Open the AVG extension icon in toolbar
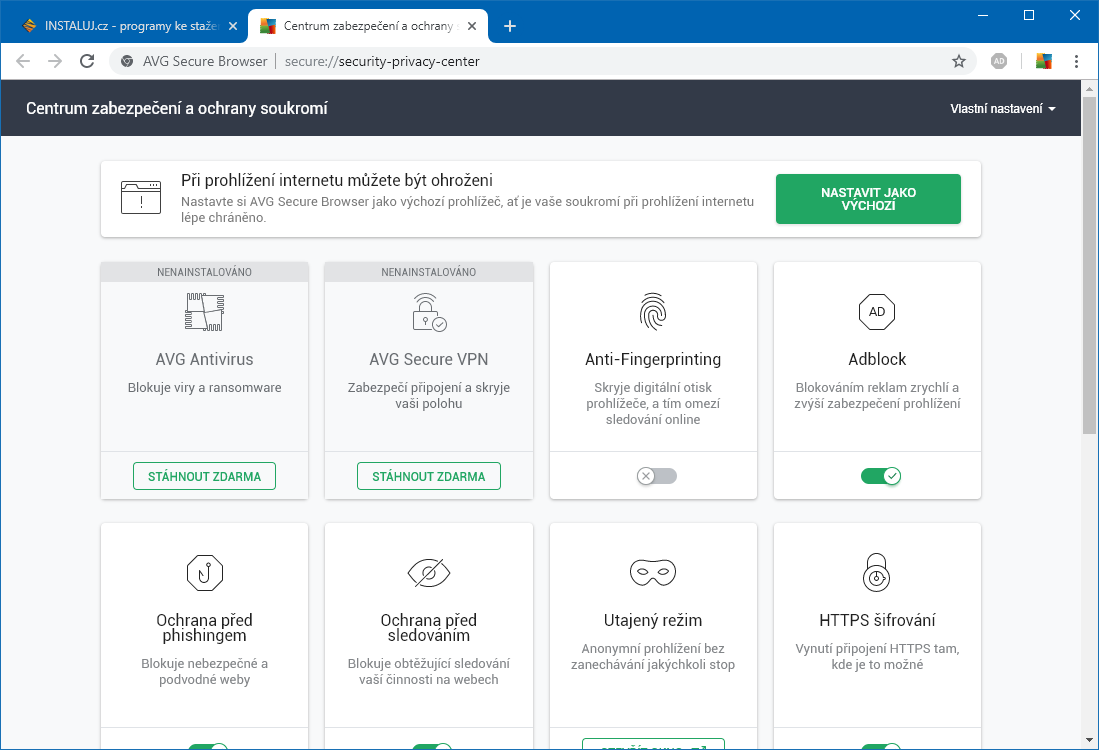 [x=1043, y=61]
